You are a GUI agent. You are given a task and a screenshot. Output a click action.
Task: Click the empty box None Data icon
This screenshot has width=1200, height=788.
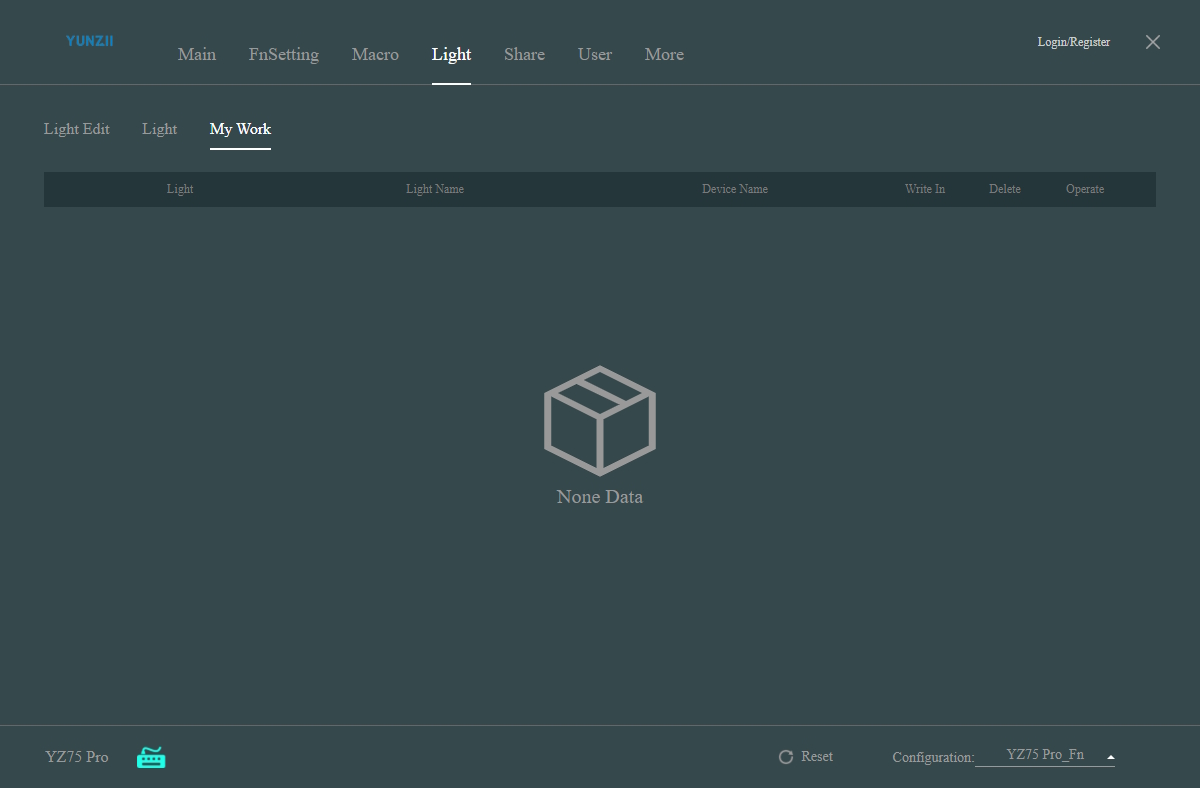[x=599, y=420]
